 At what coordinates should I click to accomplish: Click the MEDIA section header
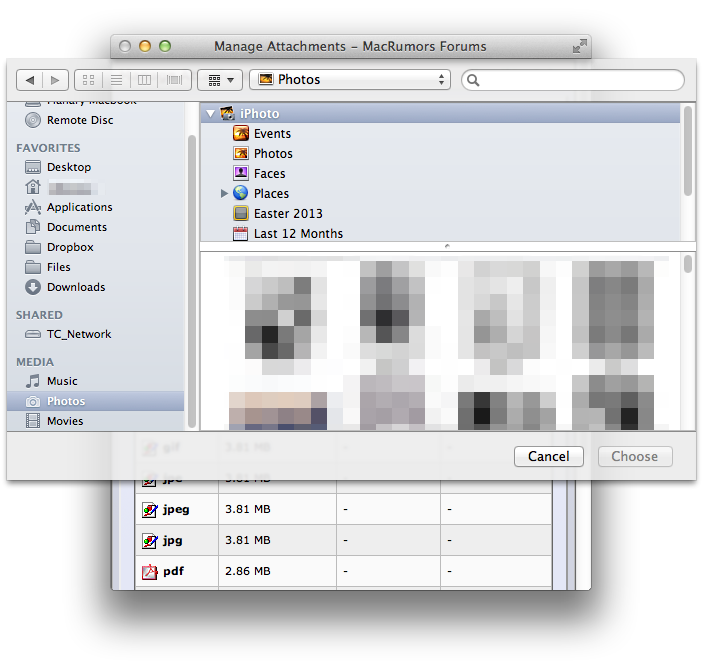(x=35, y=362)
